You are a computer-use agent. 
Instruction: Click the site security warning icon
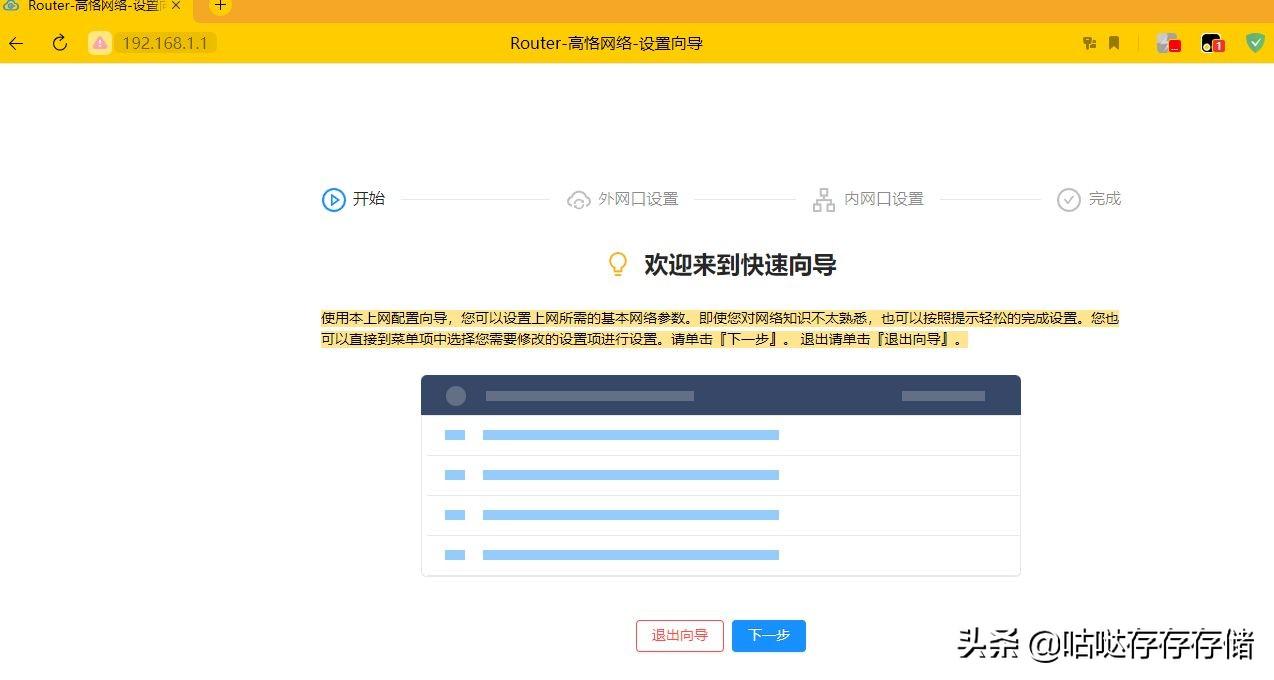coord(100,43)
